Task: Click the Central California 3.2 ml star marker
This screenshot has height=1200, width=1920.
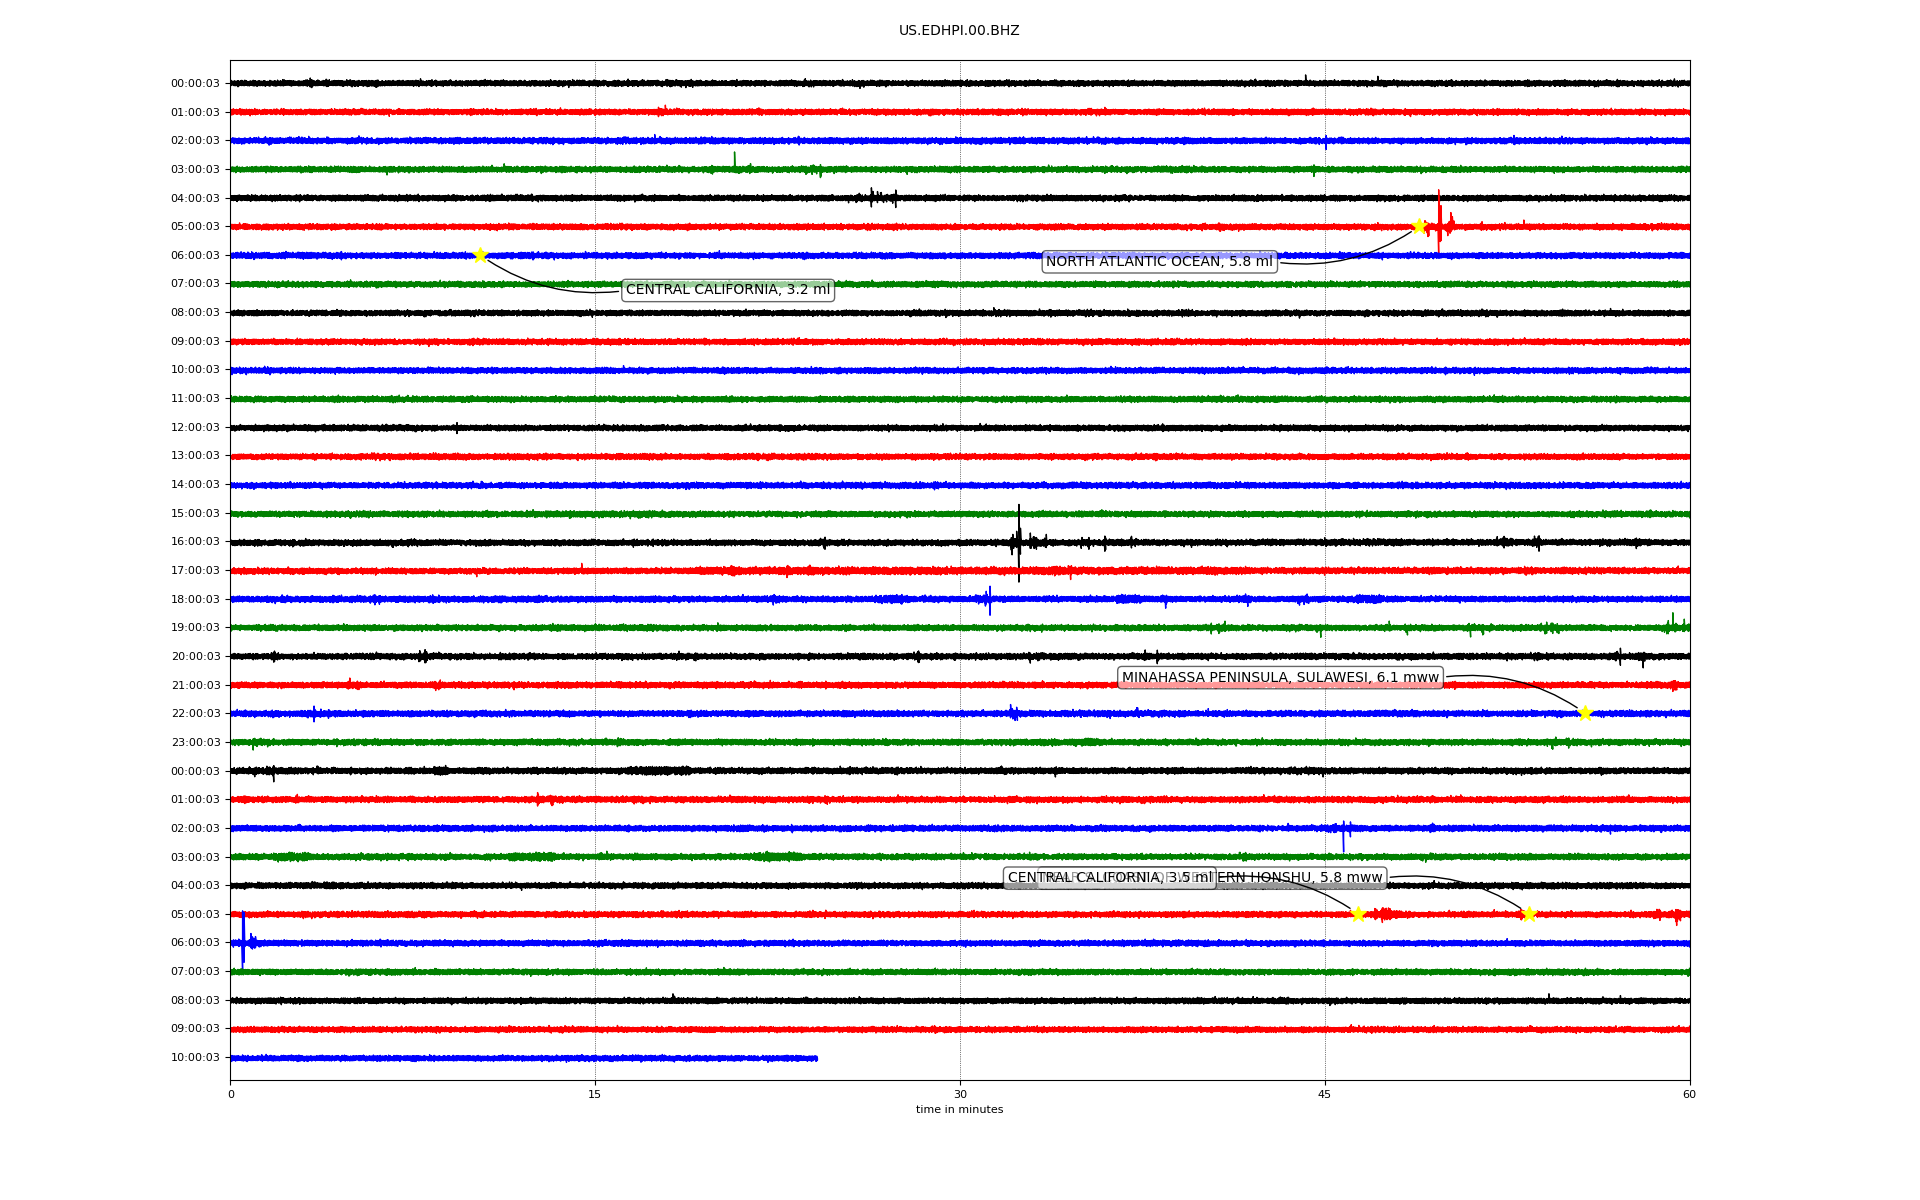Action: coord(480,255)
